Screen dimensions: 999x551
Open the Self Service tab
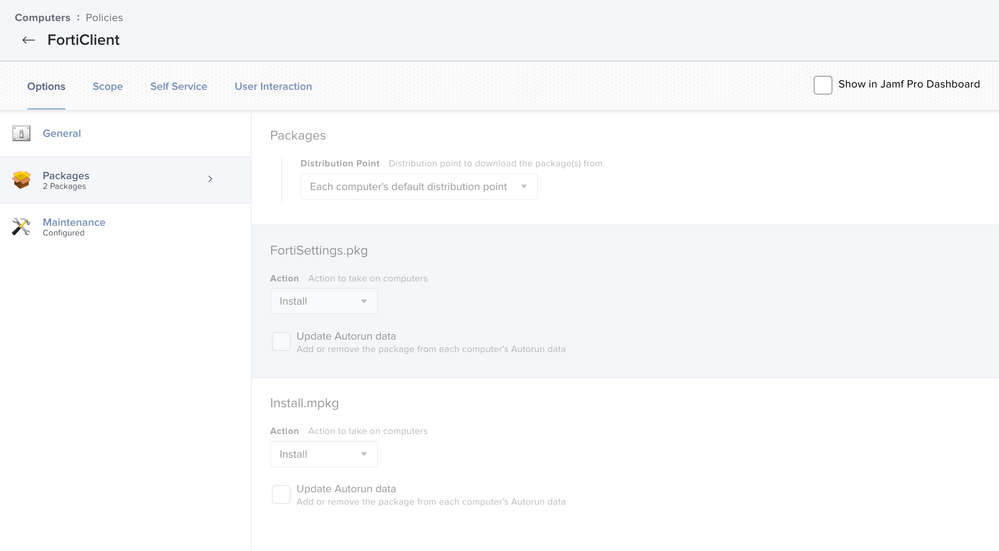(178, 87)
